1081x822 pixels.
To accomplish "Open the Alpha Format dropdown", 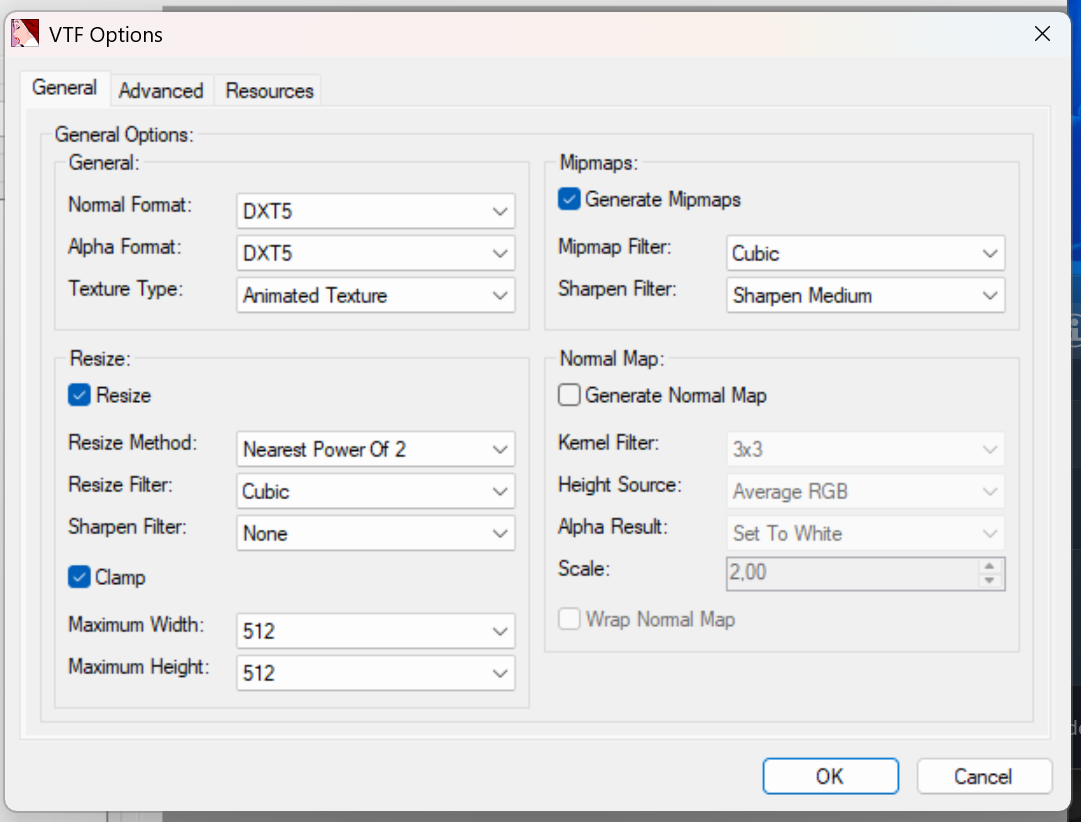I will pyautogui.click(x=376, y=254).
